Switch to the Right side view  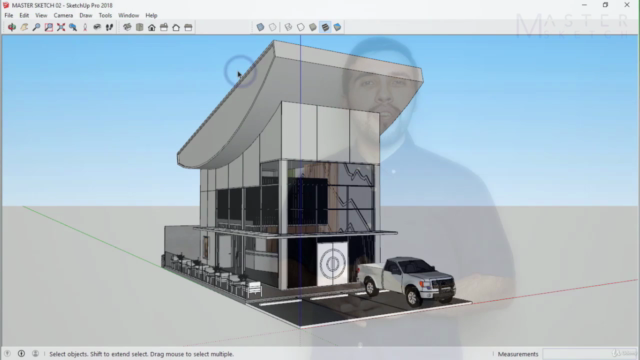click(x=164, y=27)
